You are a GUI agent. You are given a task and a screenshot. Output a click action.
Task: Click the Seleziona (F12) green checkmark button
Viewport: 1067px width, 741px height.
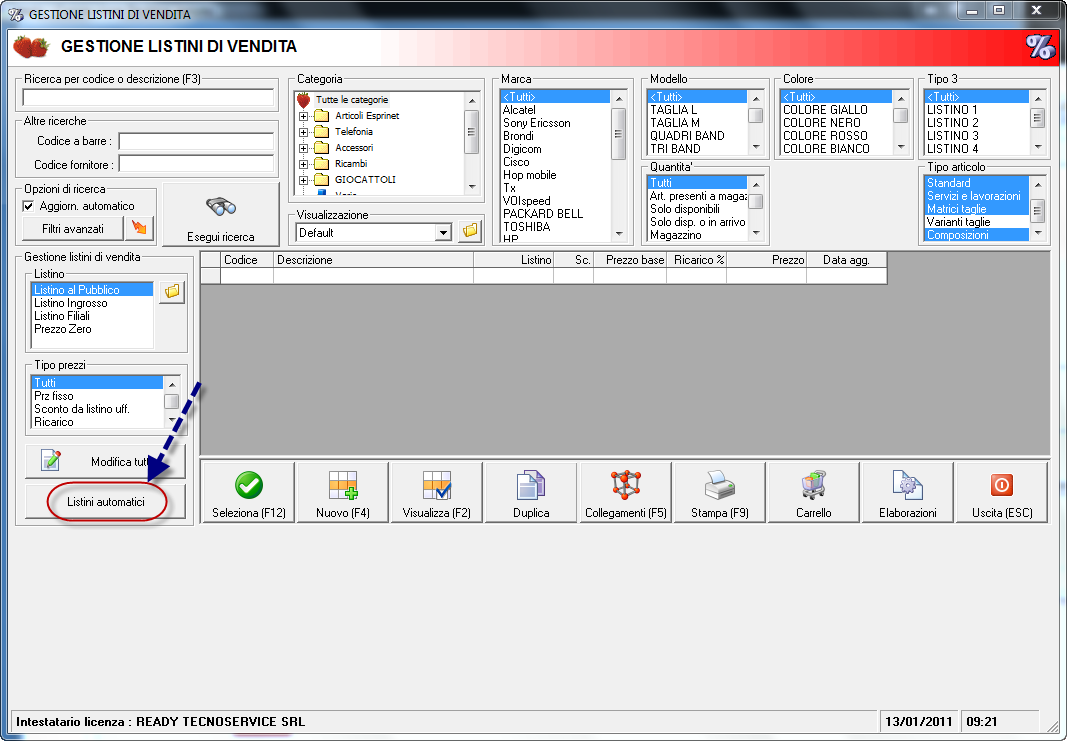click(x=248, y=493)
